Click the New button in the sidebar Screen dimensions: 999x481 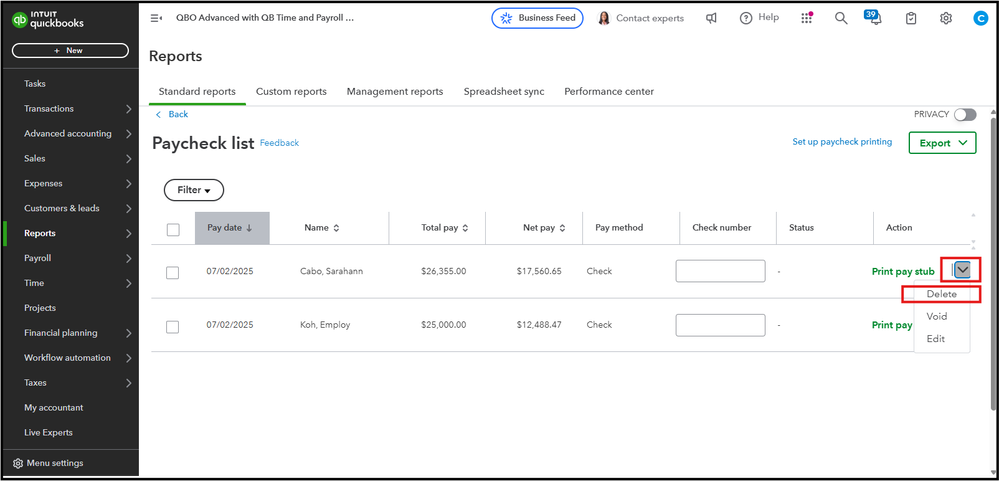[x=70, y=50]
